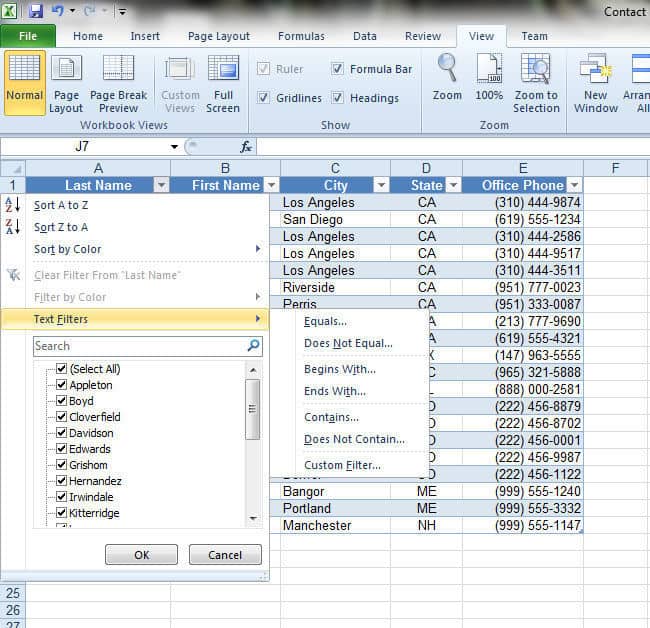Toggle the Gridlines checkbox
The image size is (650, 628).
pyautogui.click(x=263, y=98)
